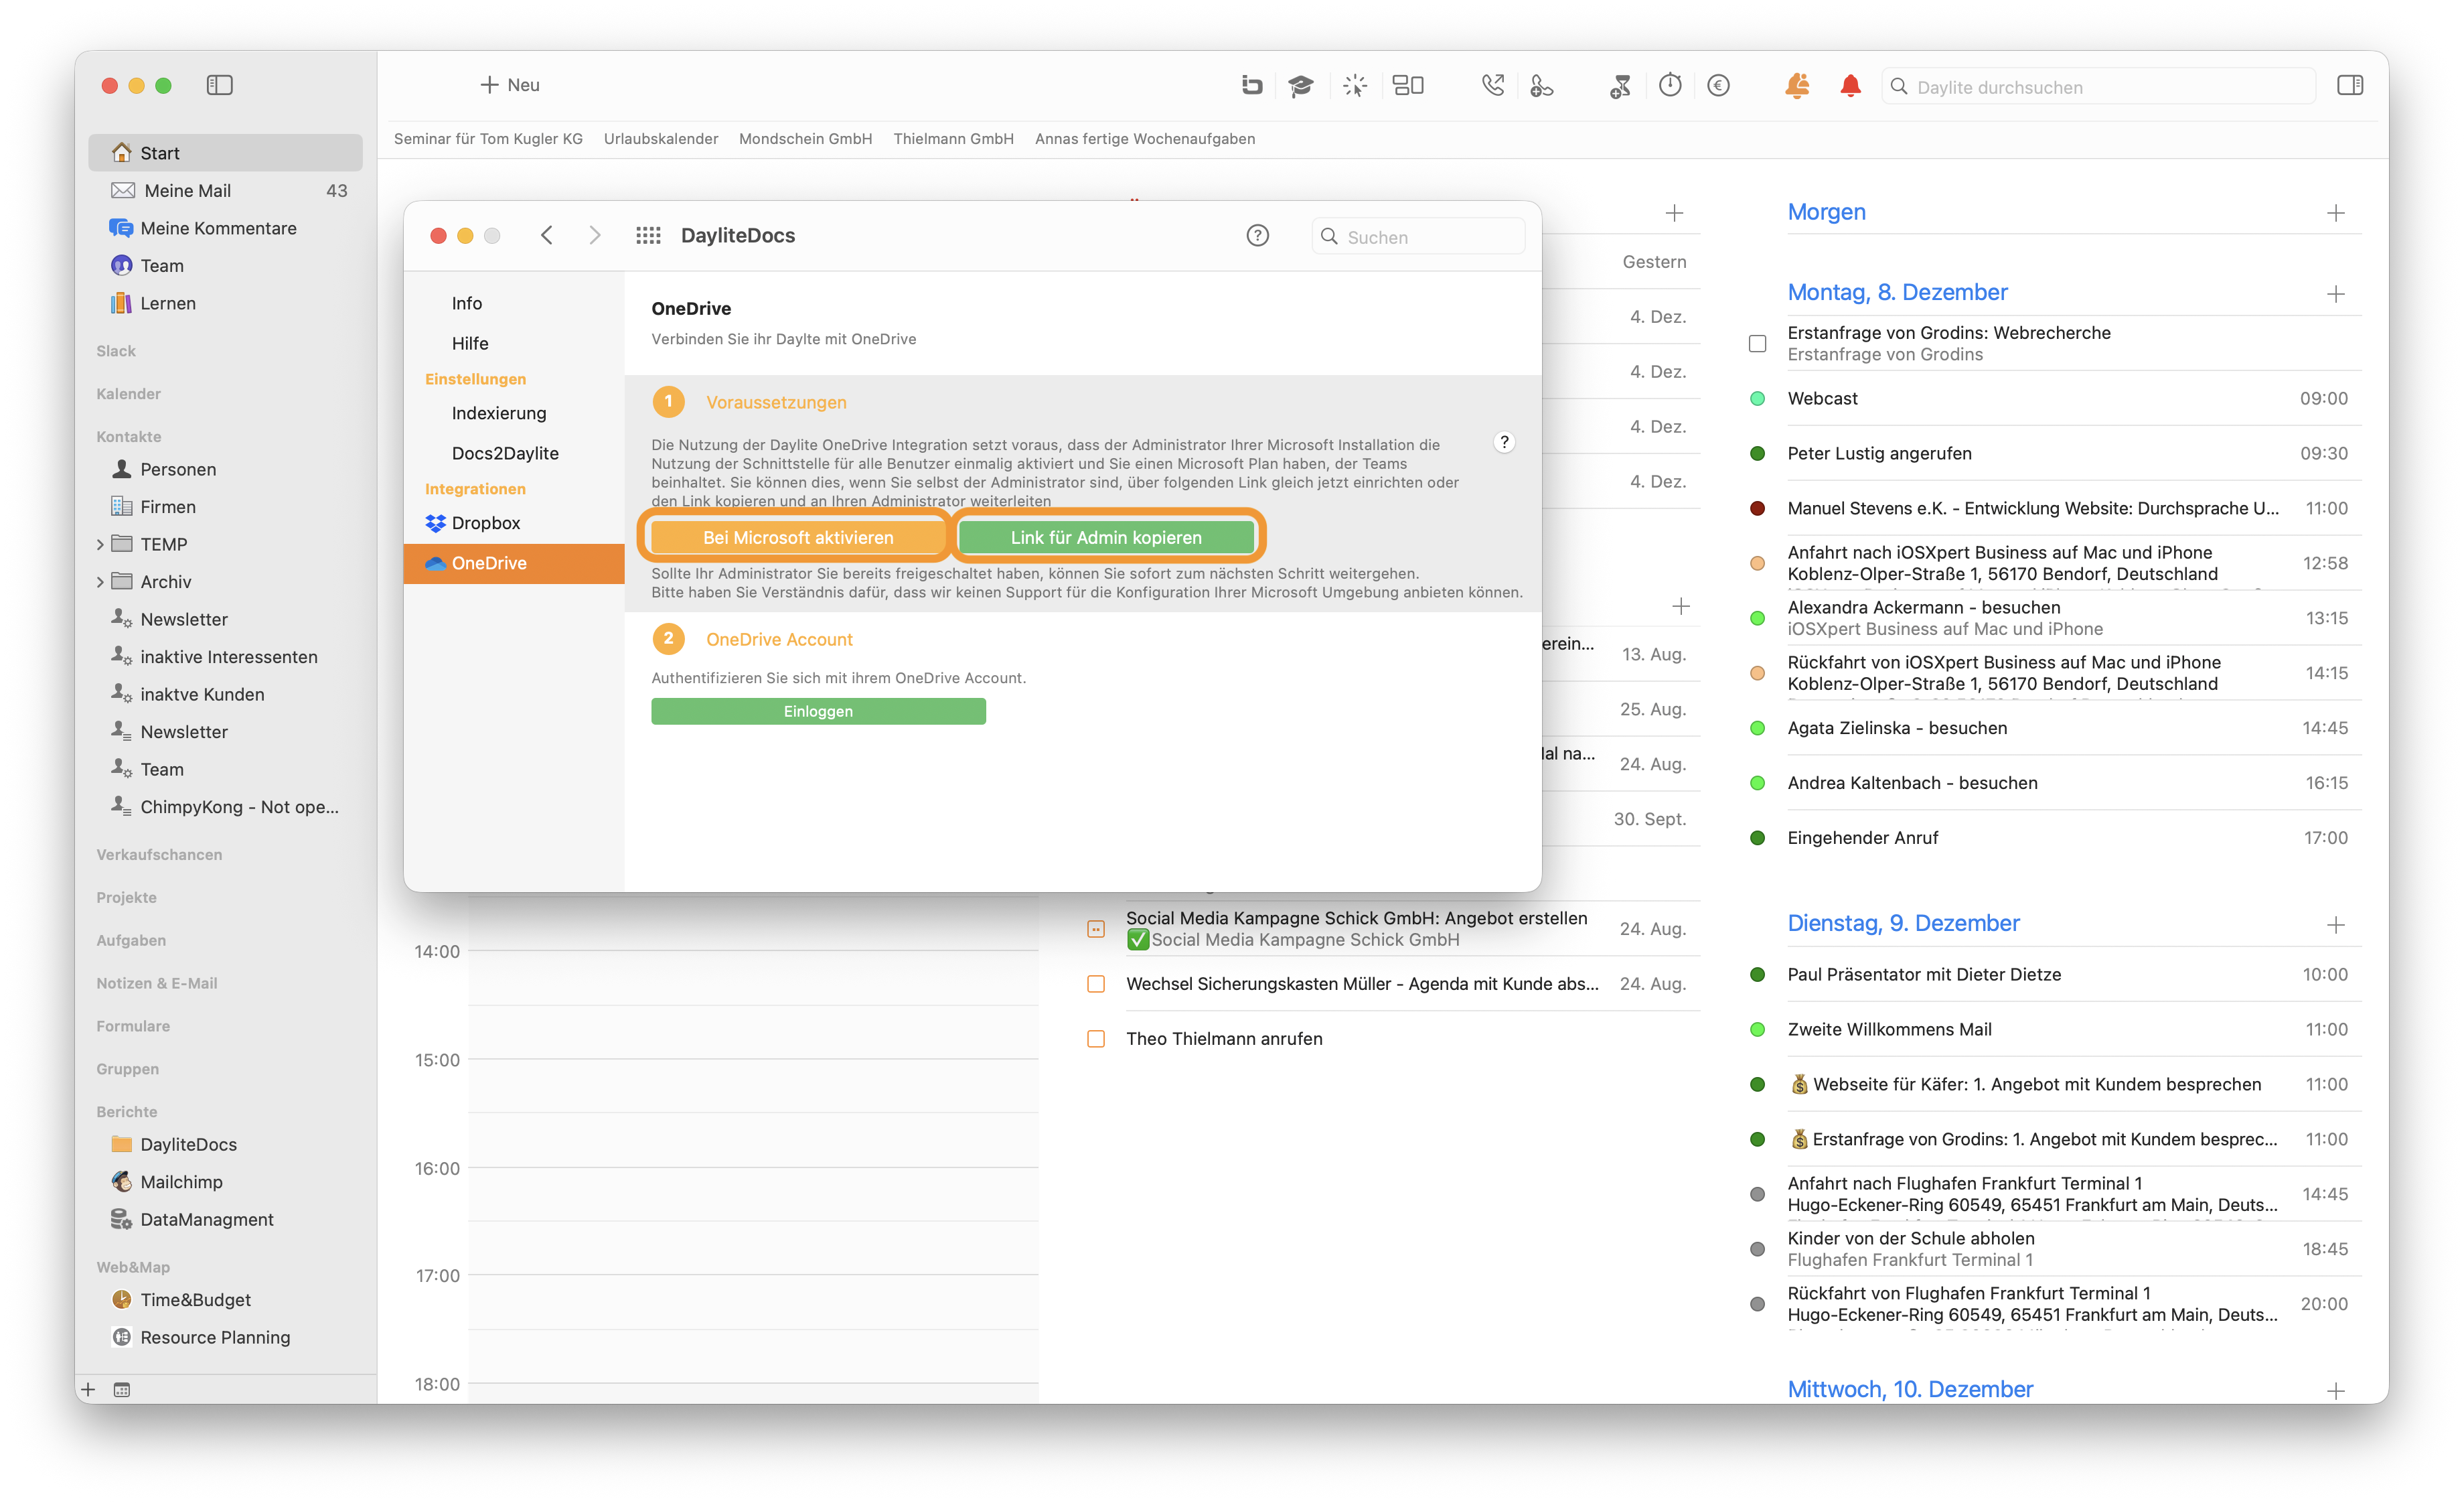The width and height of the screenshot is (2464, 1503).
Task: Click the Neu button in toolbar
Action: point(510,85)
